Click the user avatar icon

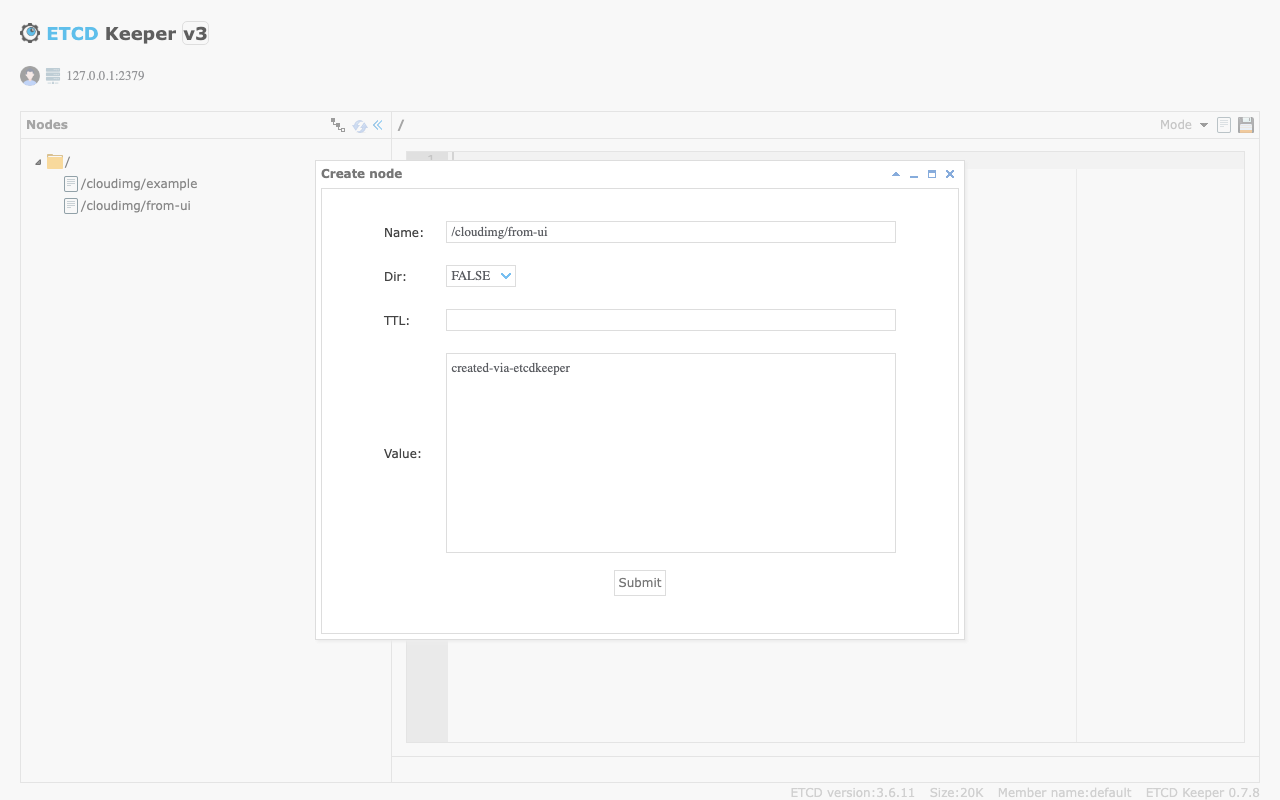(x=30, y=76)
